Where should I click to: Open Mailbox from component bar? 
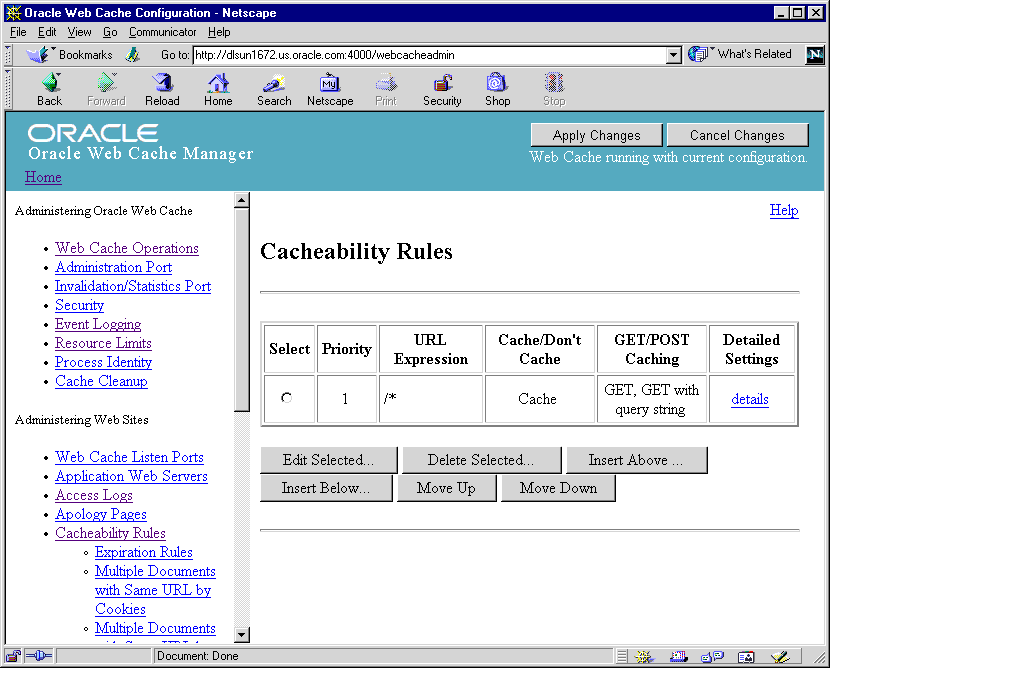pyautogui.click(x=678, y=656)
